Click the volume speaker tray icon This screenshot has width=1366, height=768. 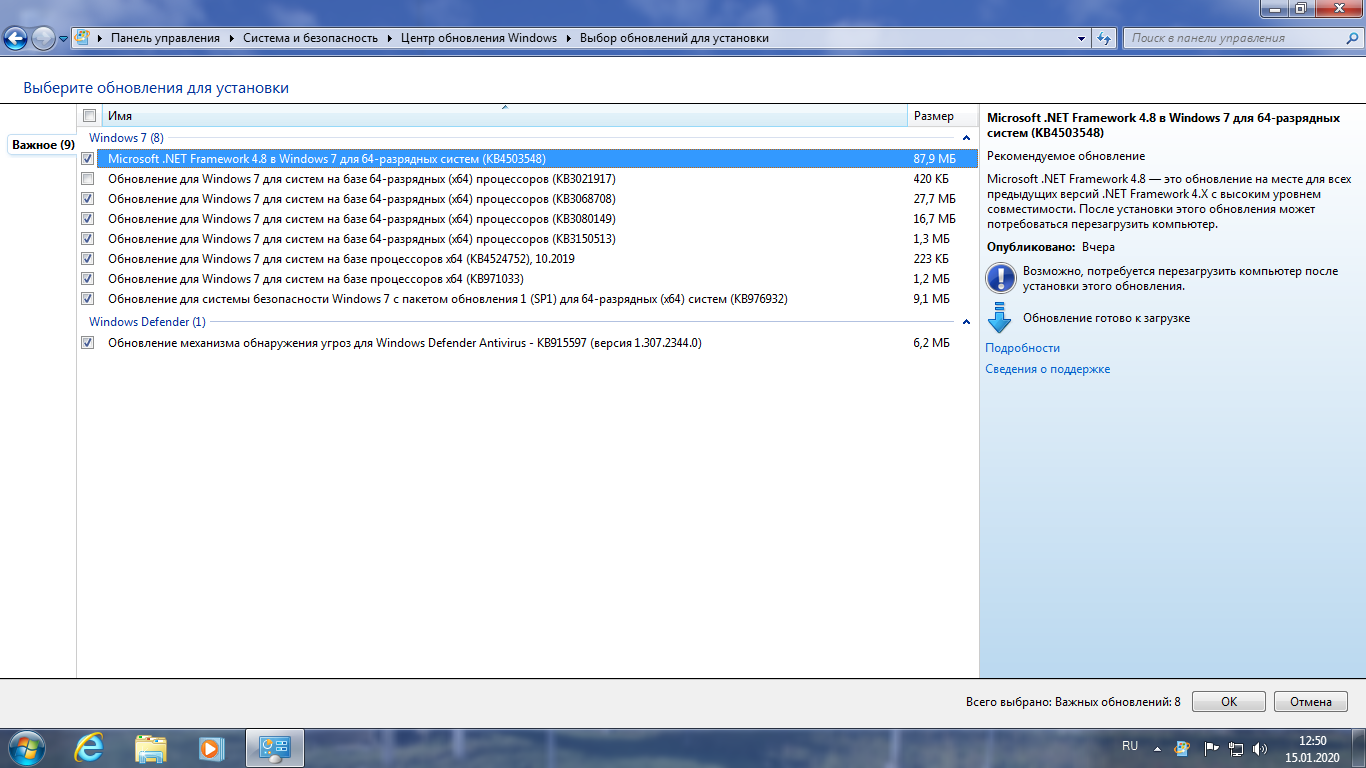(1260, 747)
